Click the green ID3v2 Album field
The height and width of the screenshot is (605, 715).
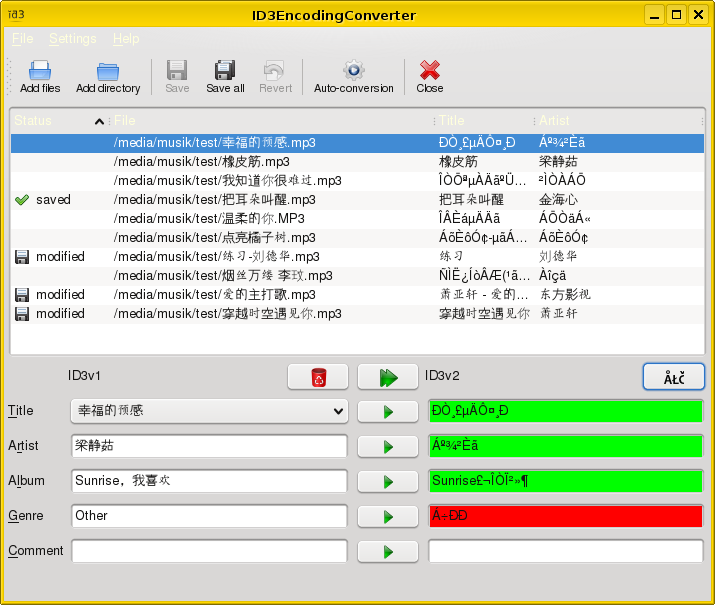pyautogui.click(x=566, y=481)
